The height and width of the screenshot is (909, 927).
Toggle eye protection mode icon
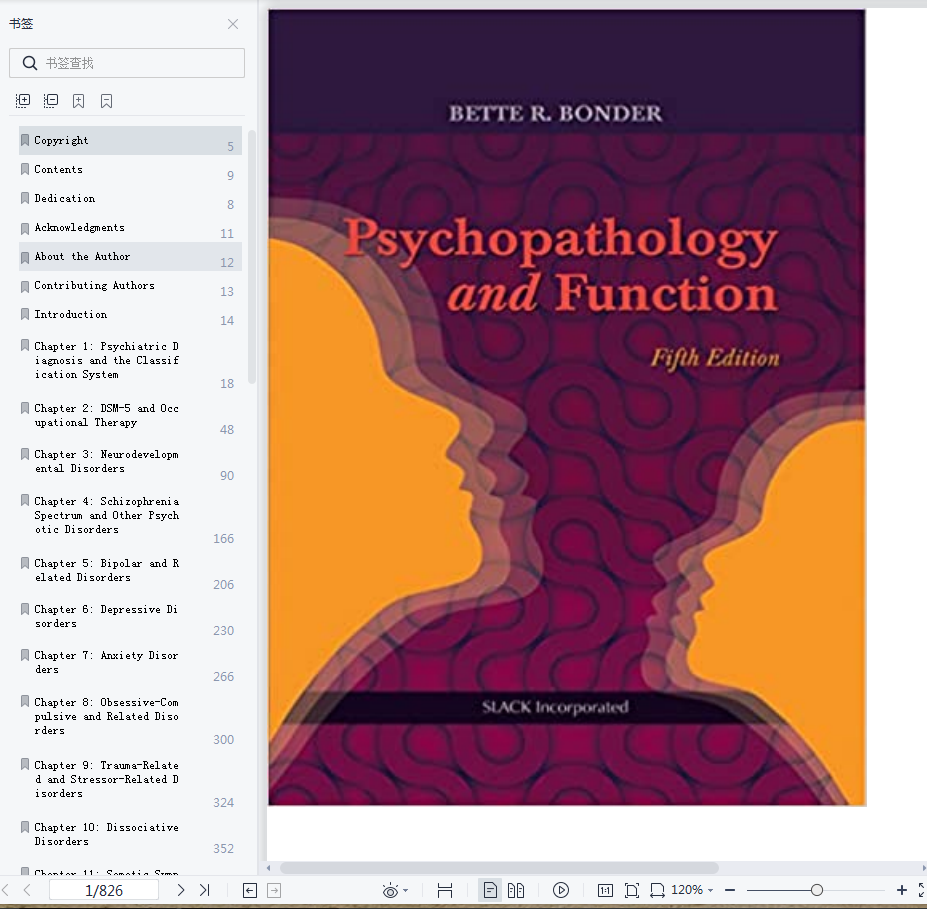click(390, 891)
